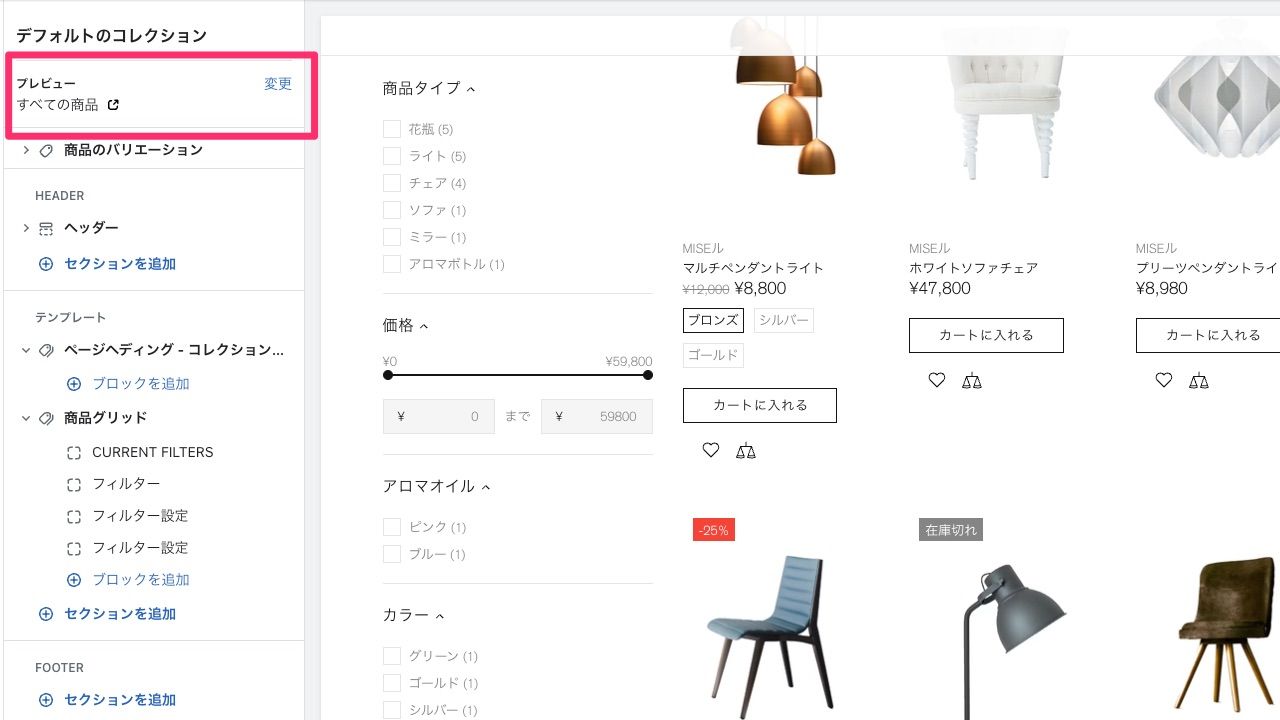Click block icon next to フィルター

point(74,484)
